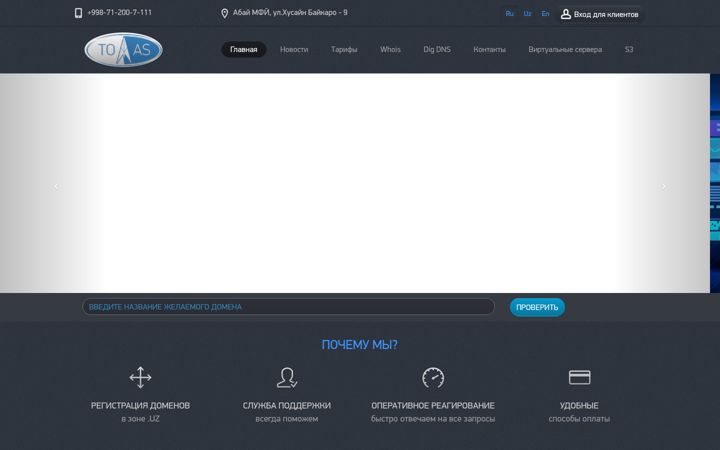This screenshot has height=450, width=720.
Task: Click the text в зоне .UZ
Action: (x=141, y=419)
